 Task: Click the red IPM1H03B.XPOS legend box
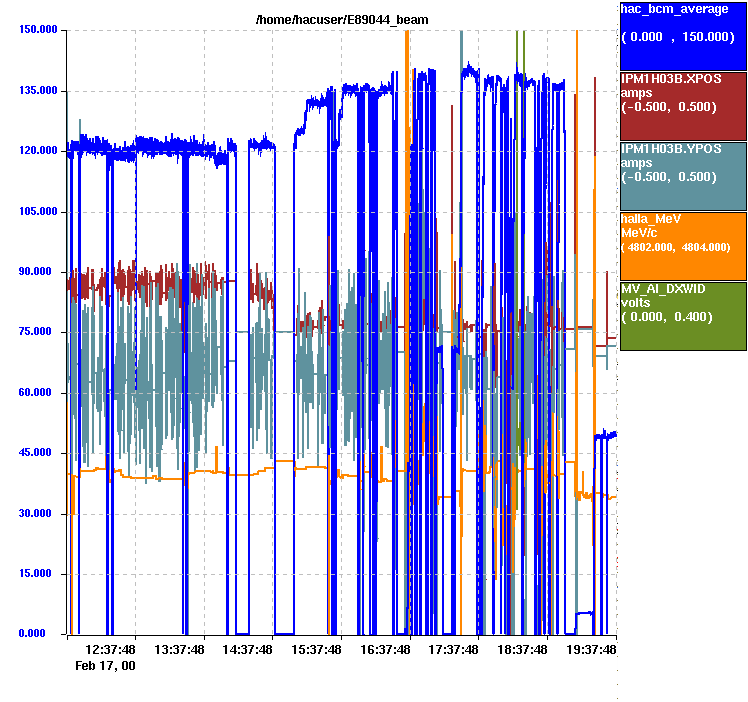683,105
